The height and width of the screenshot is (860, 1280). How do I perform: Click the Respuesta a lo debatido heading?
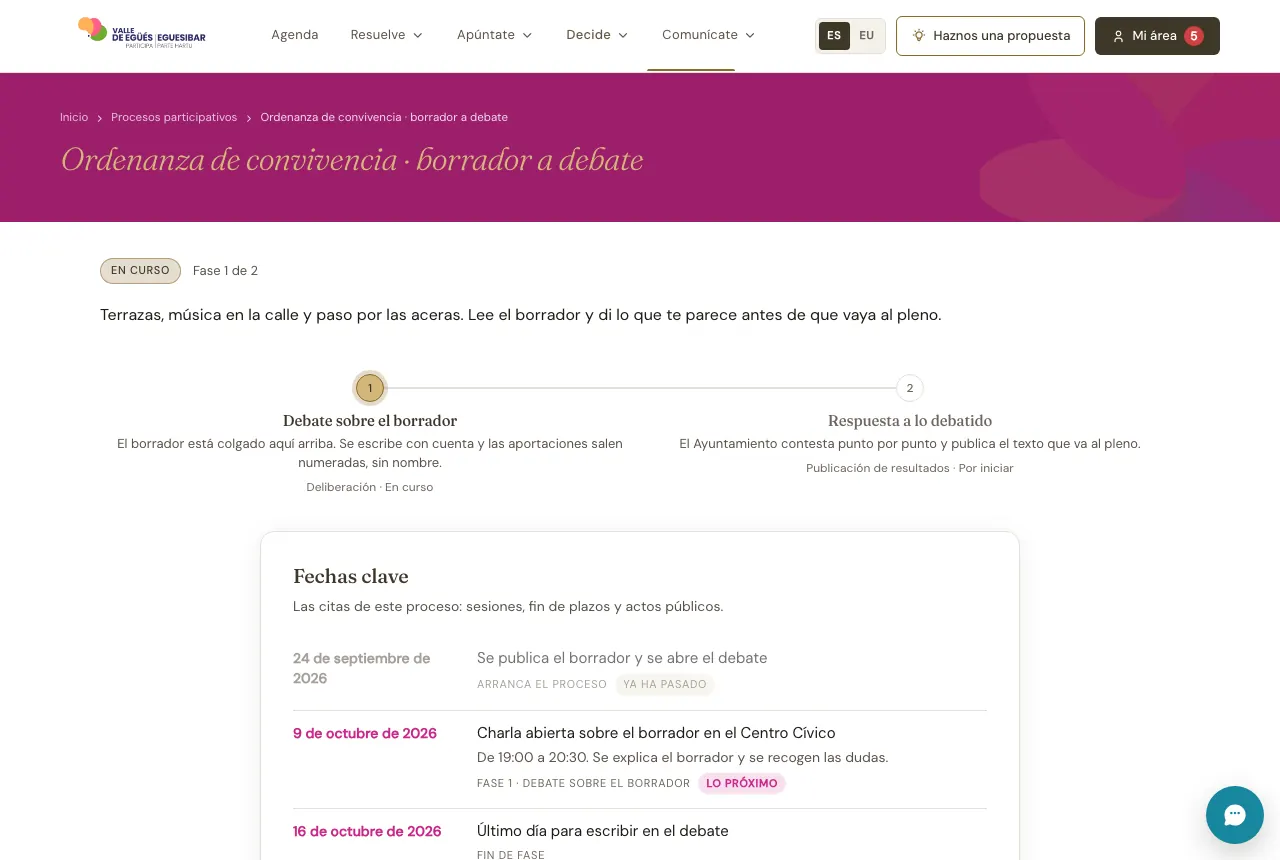click(910, 421)
